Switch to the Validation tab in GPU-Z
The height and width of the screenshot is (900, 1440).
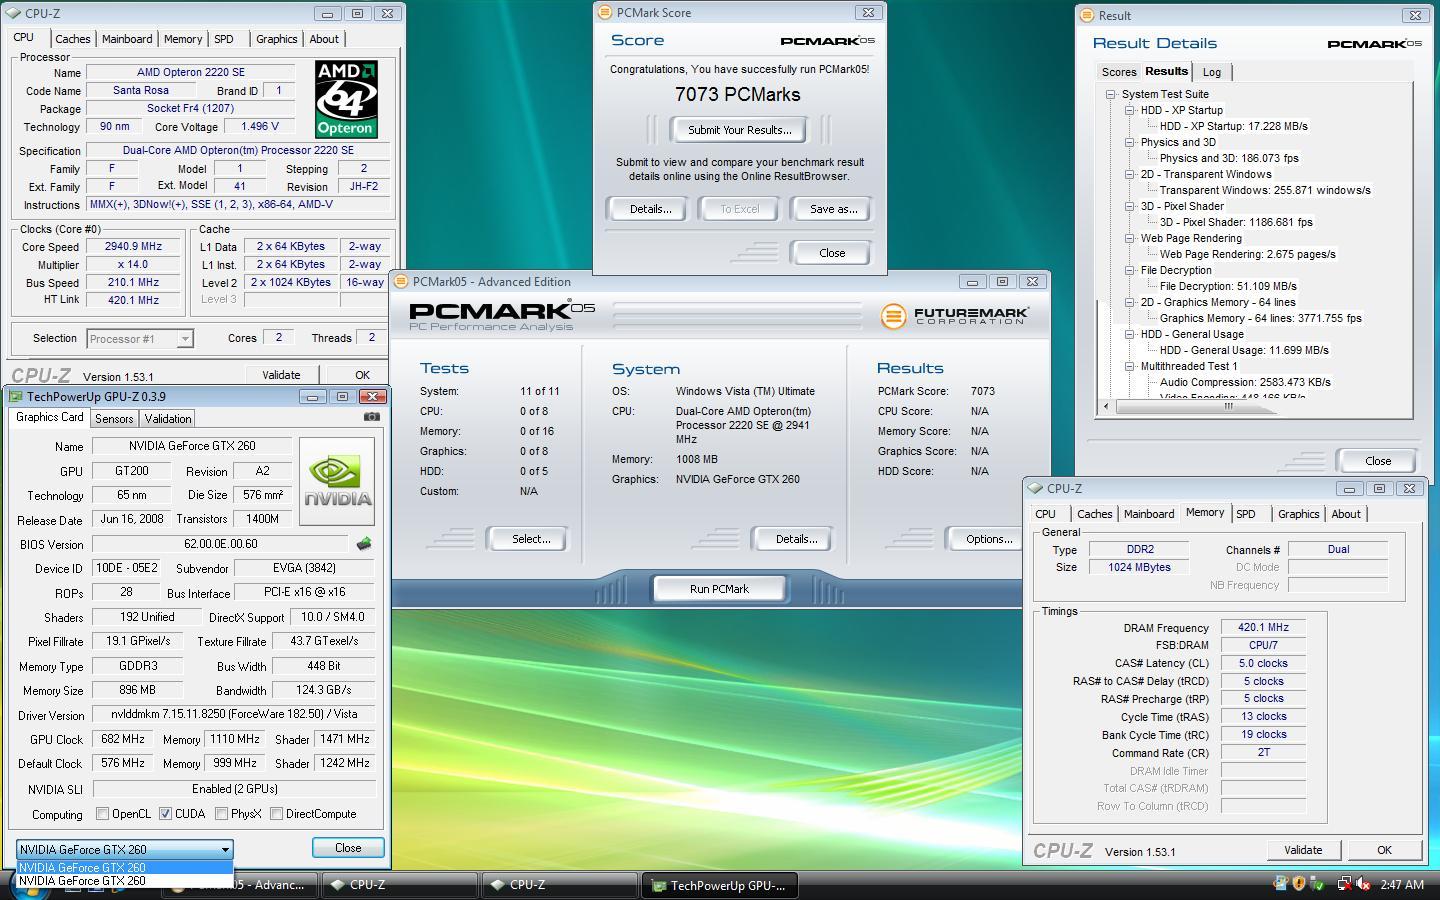point(167,419)
